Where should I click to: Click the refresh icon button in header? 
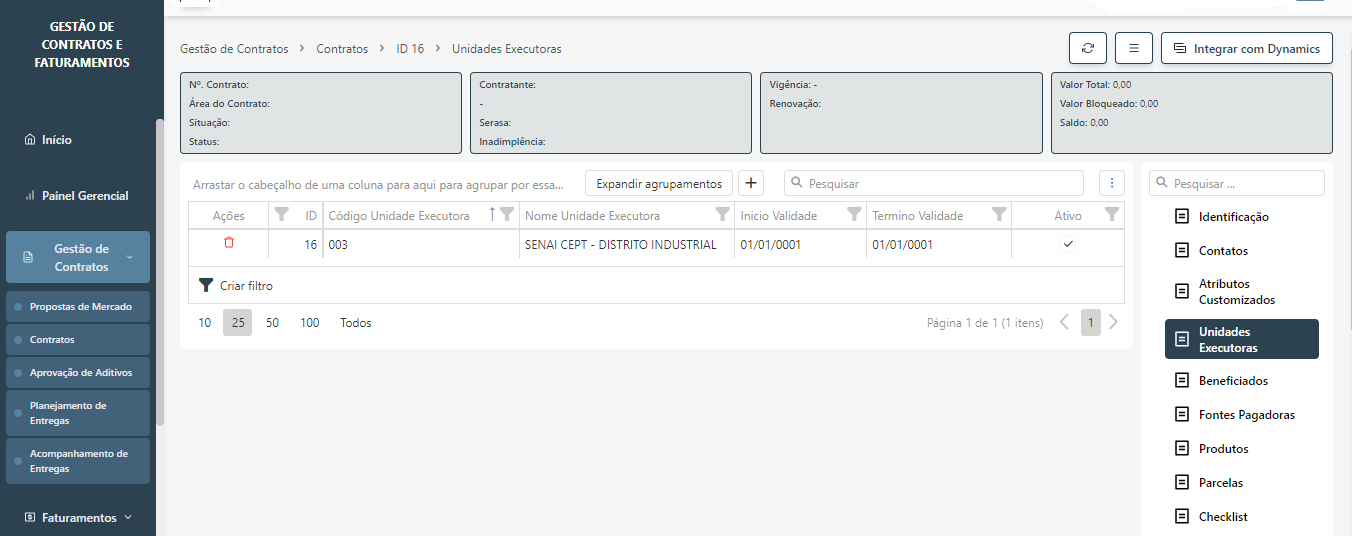1087,48
